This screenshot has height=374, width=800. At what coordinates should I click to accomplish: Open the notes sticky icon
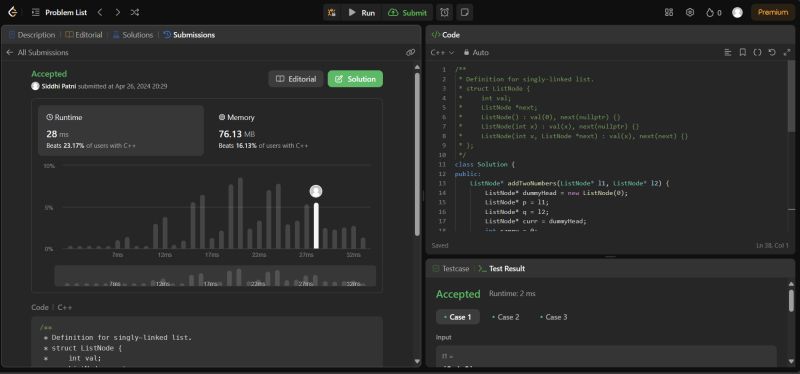click(x=464, y=13)
